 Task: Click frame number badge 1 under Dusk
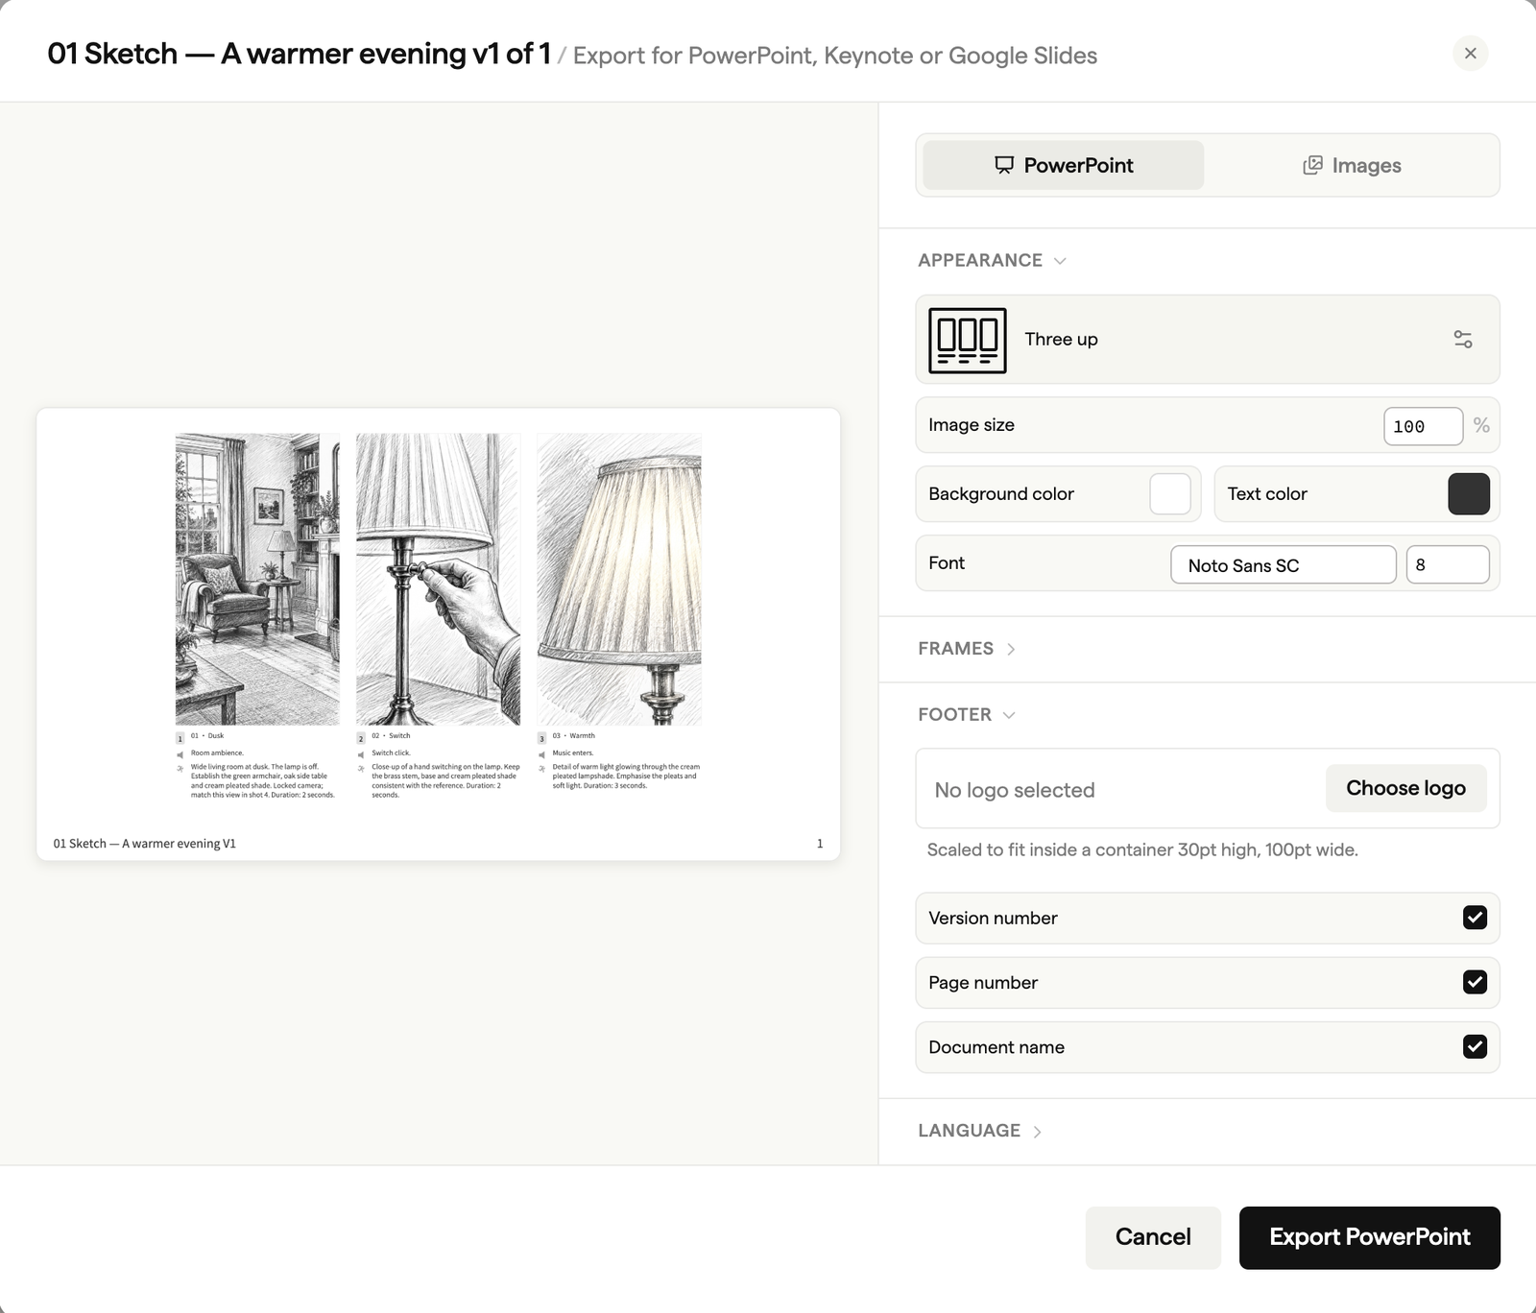coord(180,738)
